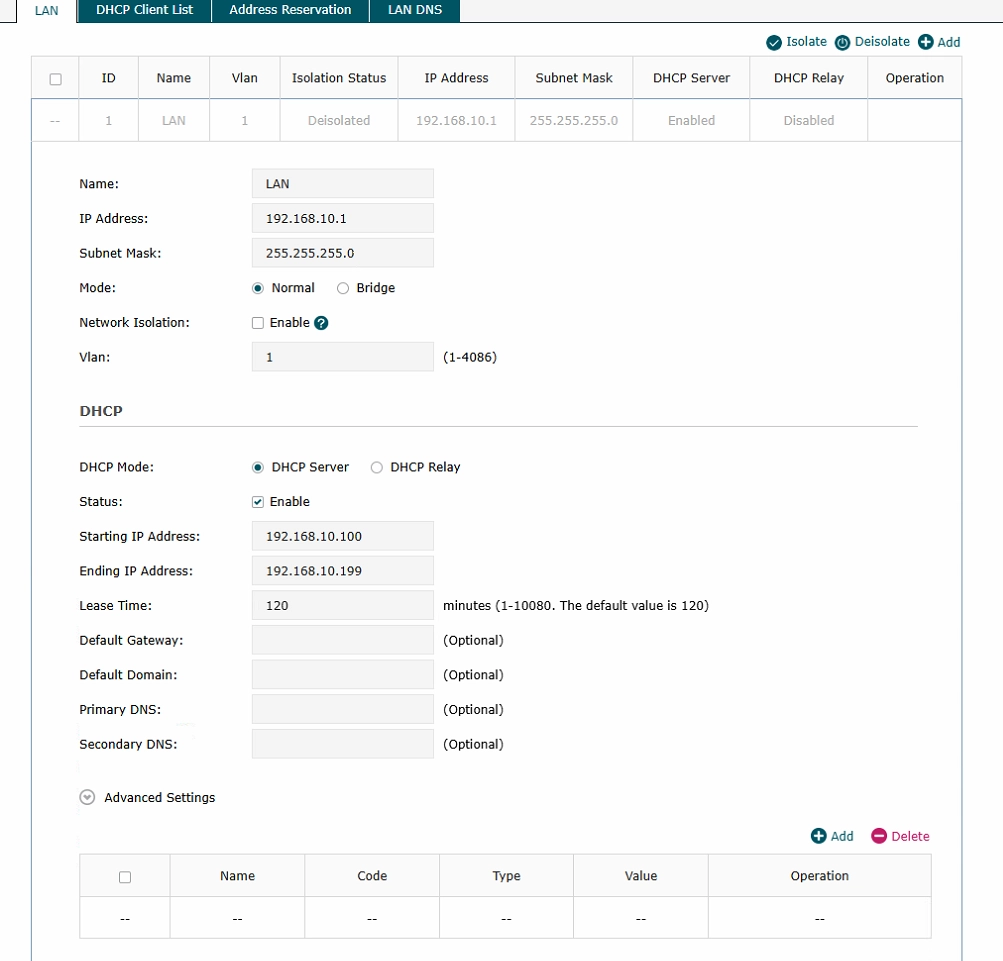Open the Address Reservation tab
Viewport: 1003px width, 961px height.
(290, 10)
